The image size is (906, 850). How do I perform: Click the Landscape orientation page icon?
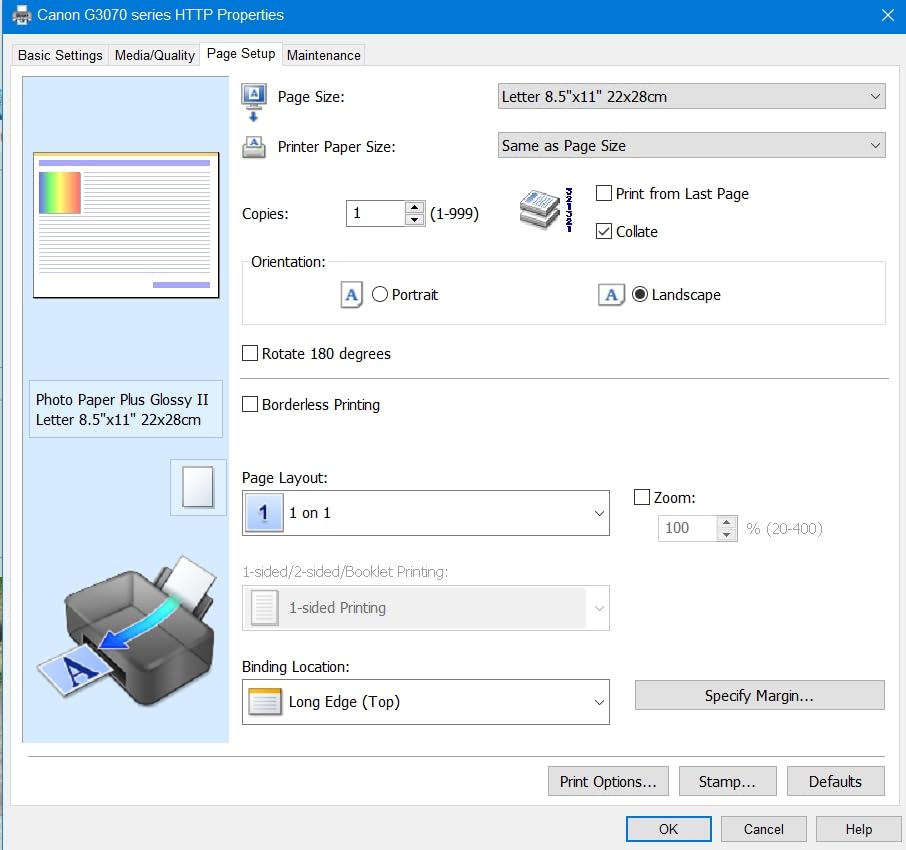point(611,295)
